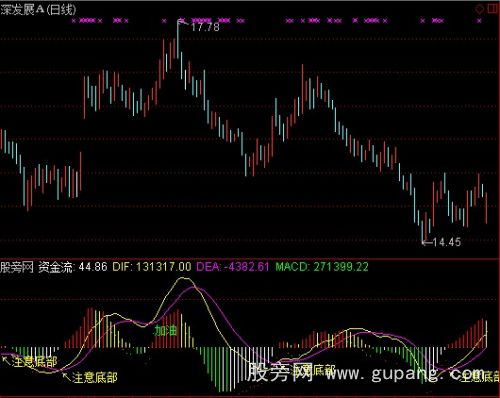Click the candlestick marked with the 17.78 high

[x=178, y=39]
